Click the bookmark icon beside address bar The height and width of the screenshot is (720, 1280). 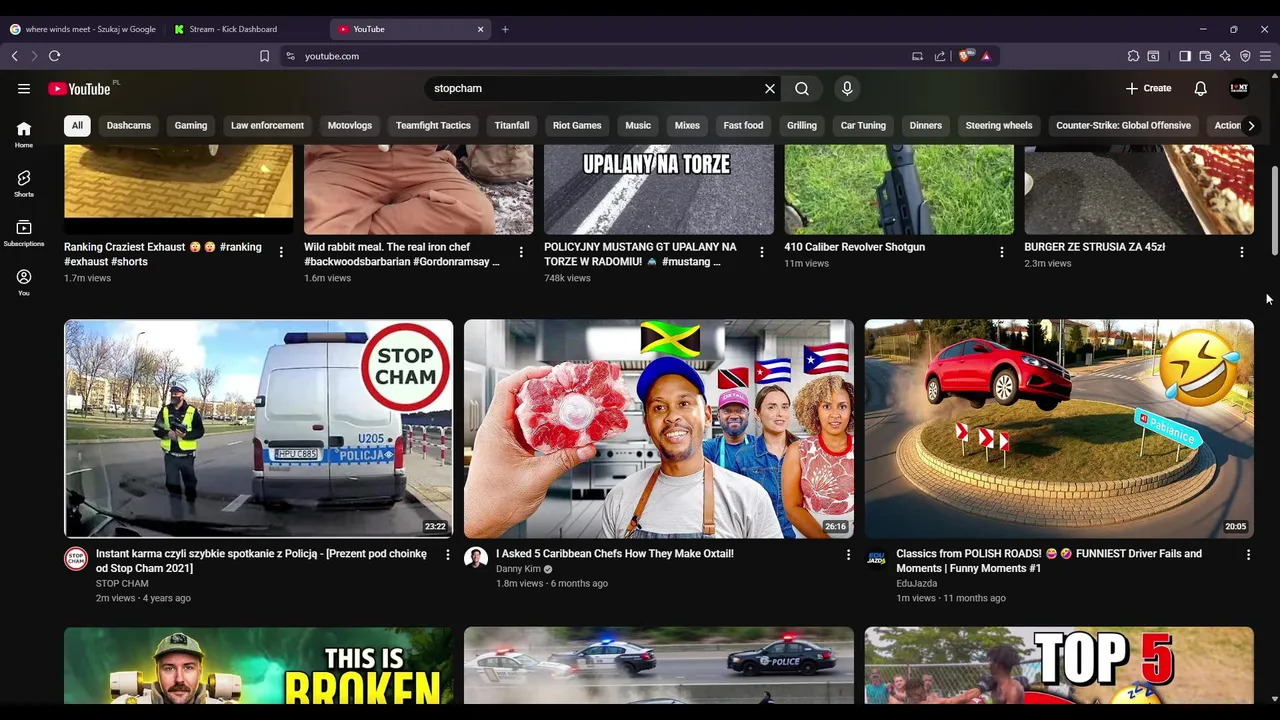tap(264, 56)
